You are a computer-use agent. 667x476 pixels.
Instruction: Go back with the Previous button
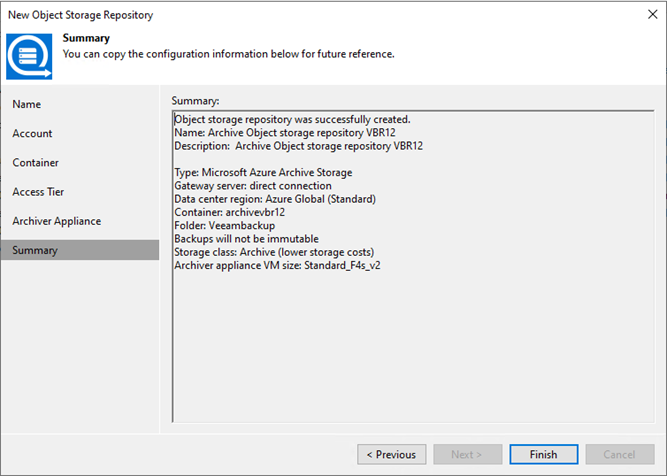pos(392,454)
